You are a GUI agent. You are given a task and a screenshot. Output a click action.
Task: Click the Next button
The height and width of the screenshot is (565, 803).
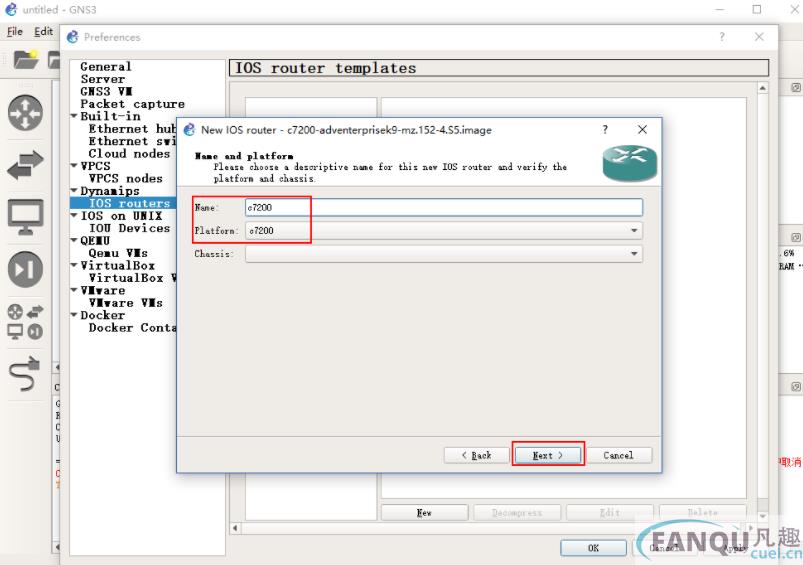pos(547,455)
